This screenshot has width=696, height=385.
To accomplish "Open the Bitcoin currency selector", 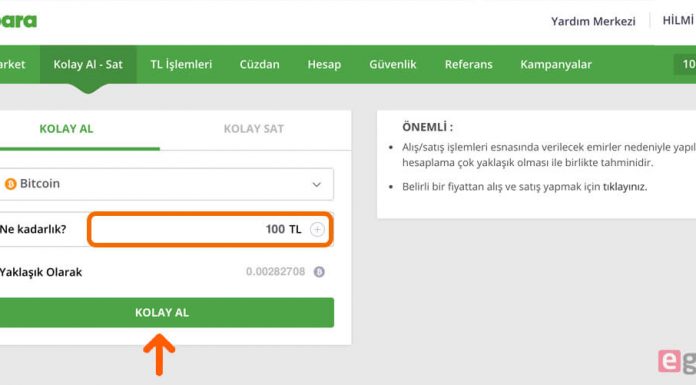I will (x=166, y=184).
